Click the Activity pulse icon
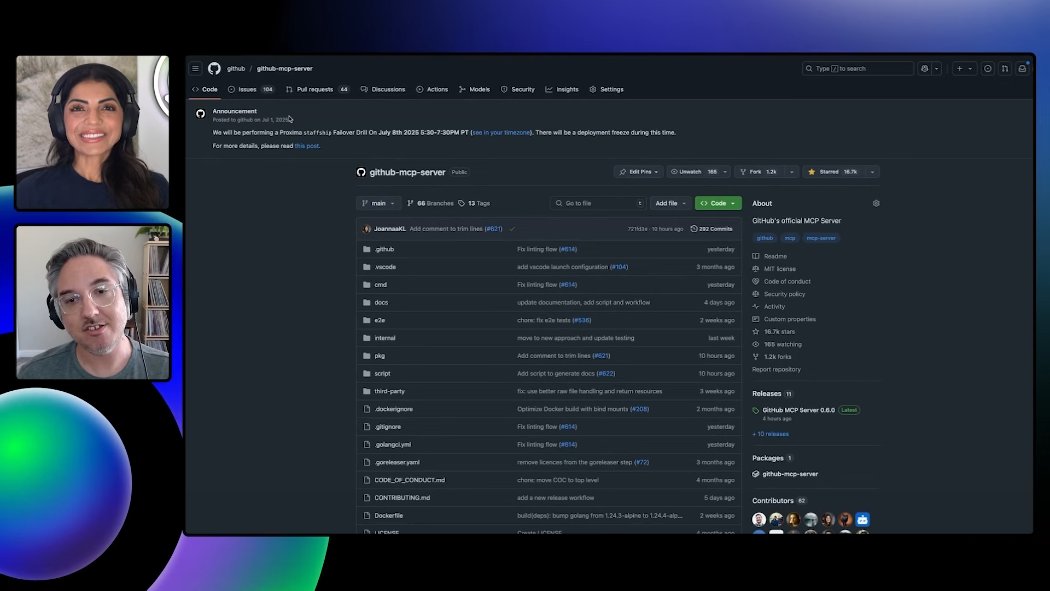Viewport: 1050px width, 591px height. (756, 307)
